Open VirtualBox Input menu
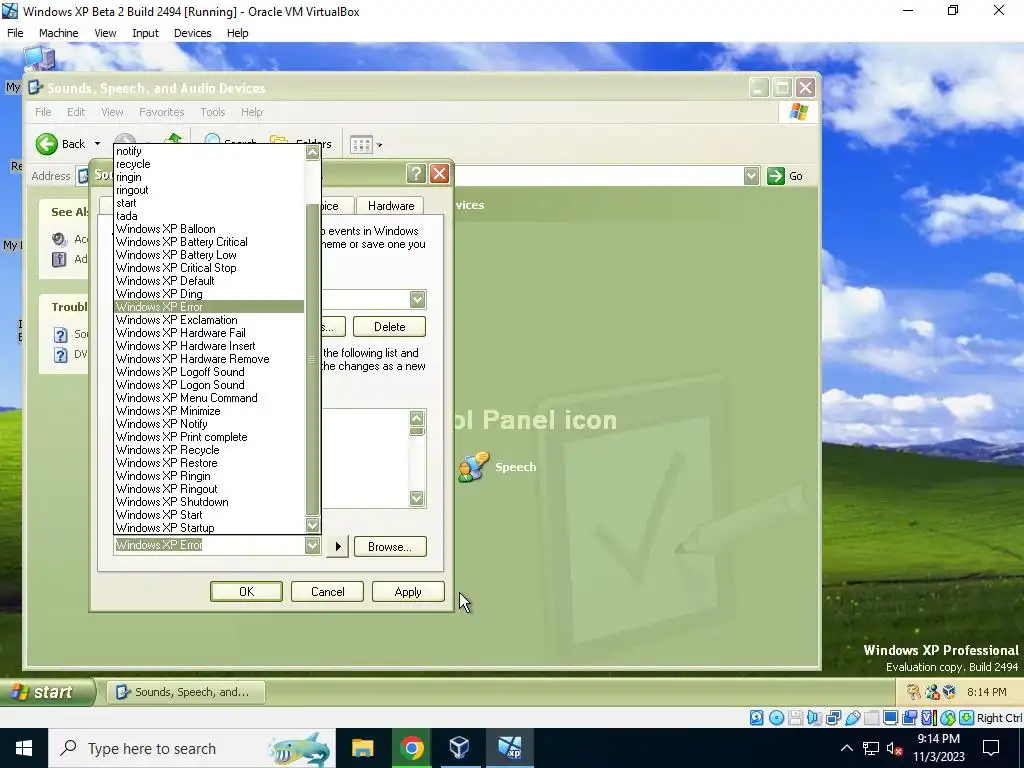 [145, 33]
